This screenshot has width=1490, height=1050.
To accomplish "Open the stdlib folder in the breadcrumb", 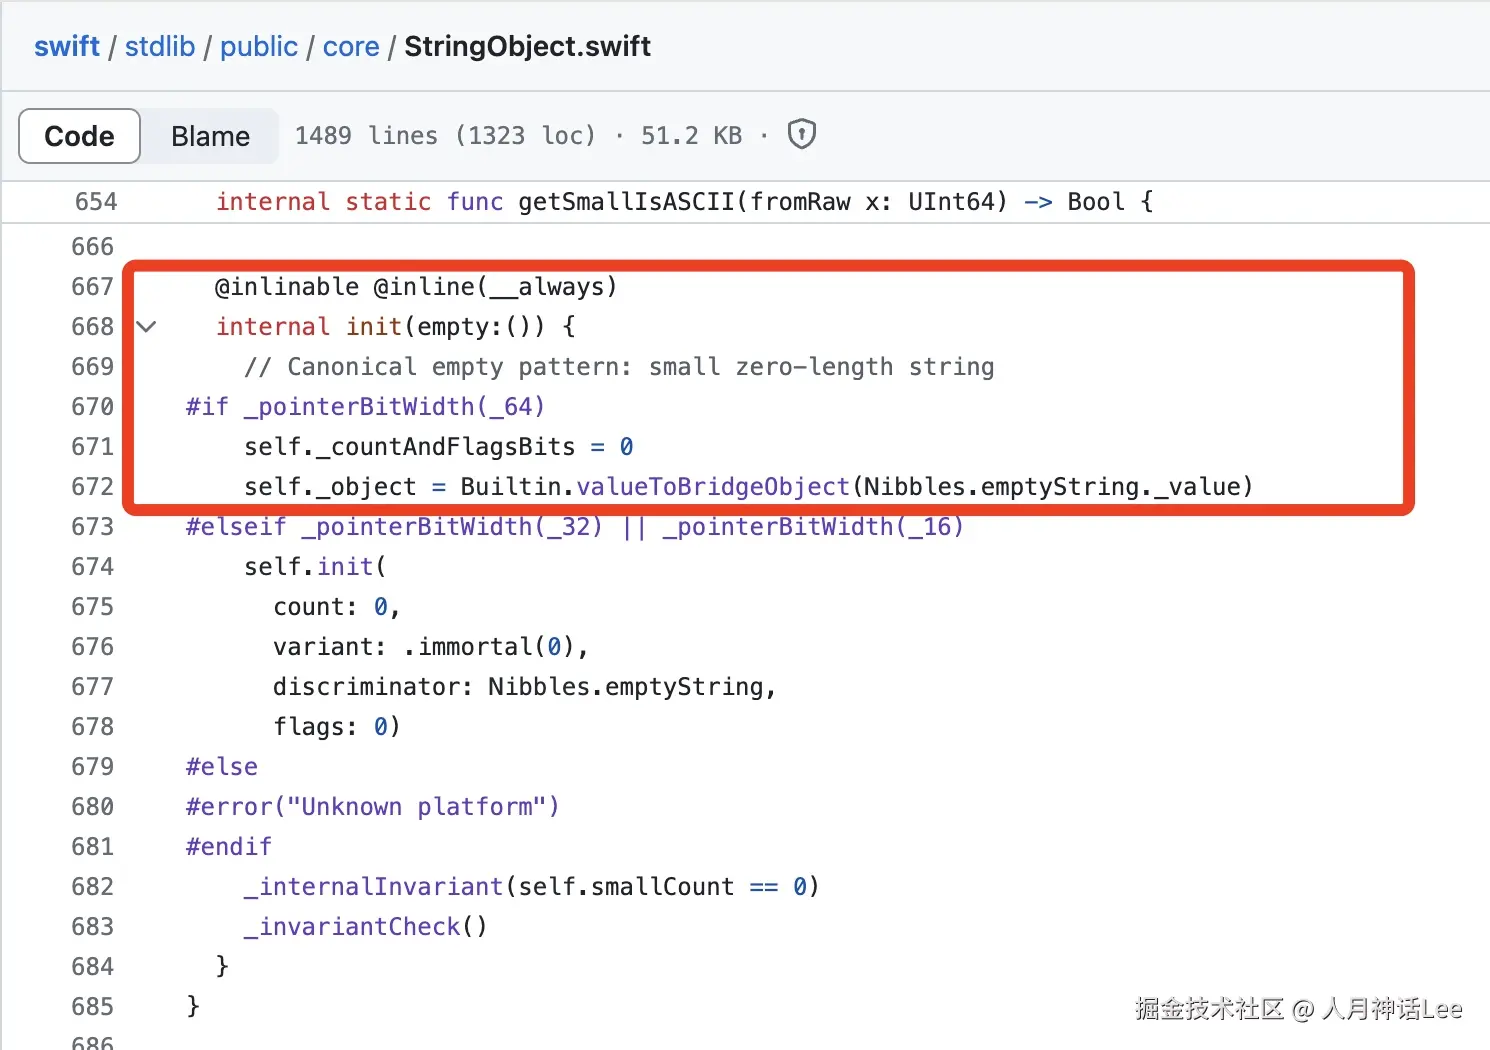I will click(x=159, y=46).
